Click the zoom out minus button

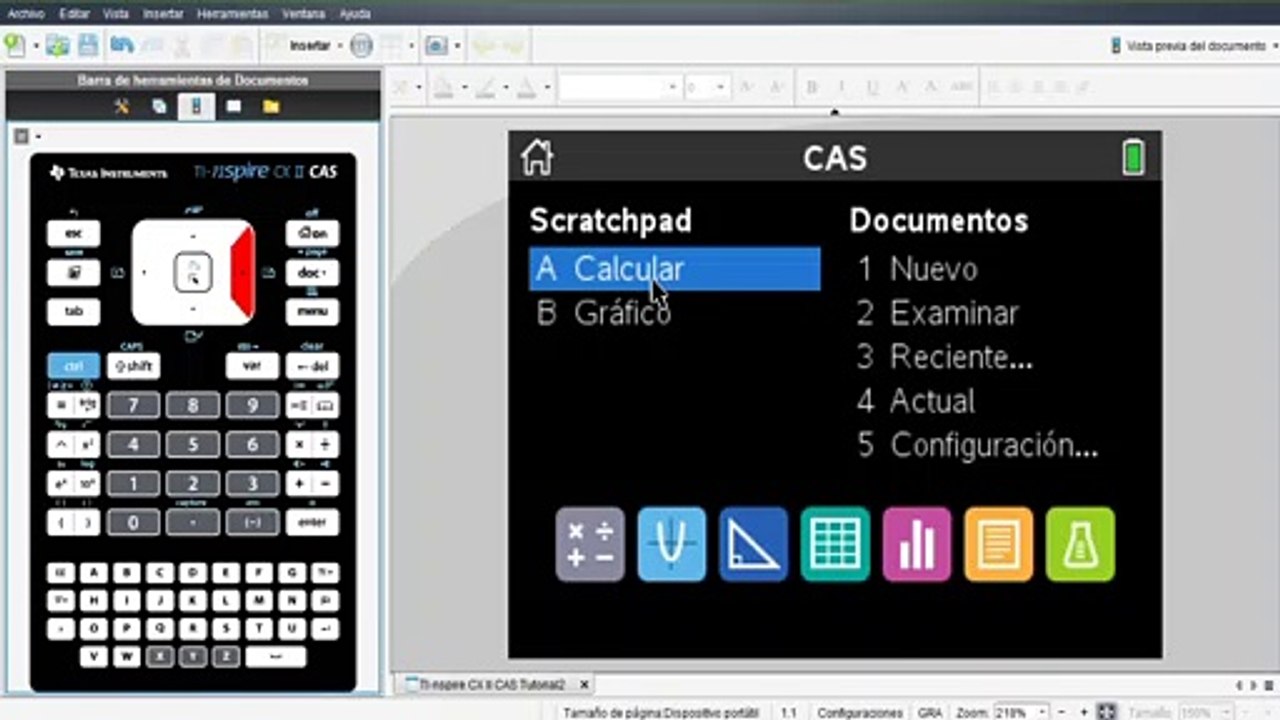1062,712
